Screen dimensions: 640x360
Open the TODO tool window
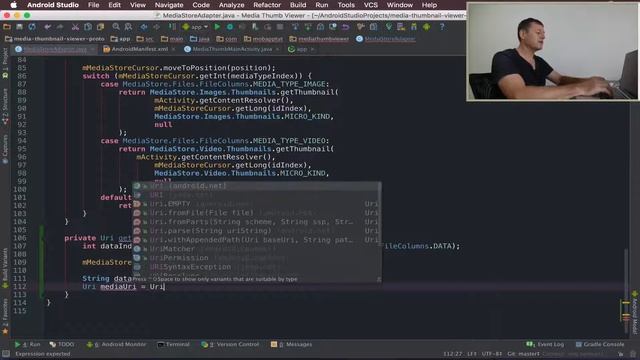62,344
